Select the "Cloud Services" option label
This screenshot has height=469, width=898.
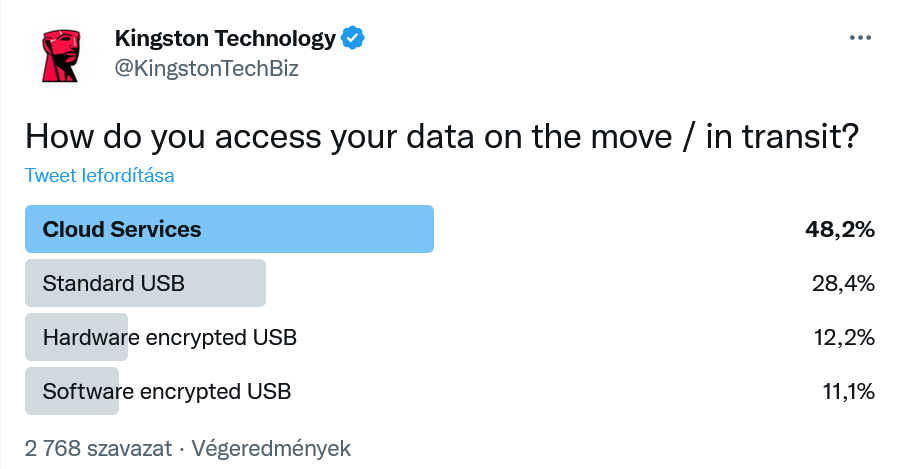click(x=122, y=229)
